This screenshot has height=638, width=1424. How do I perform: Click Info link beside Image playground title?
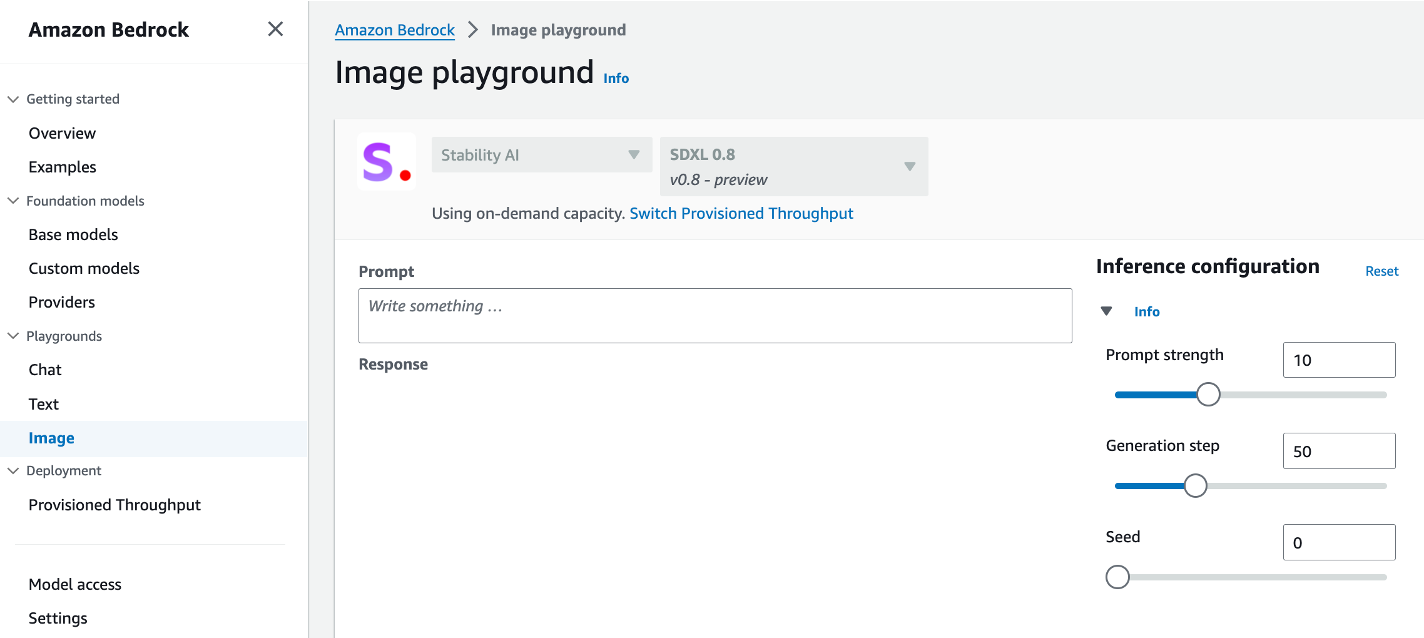coord(616,78)
